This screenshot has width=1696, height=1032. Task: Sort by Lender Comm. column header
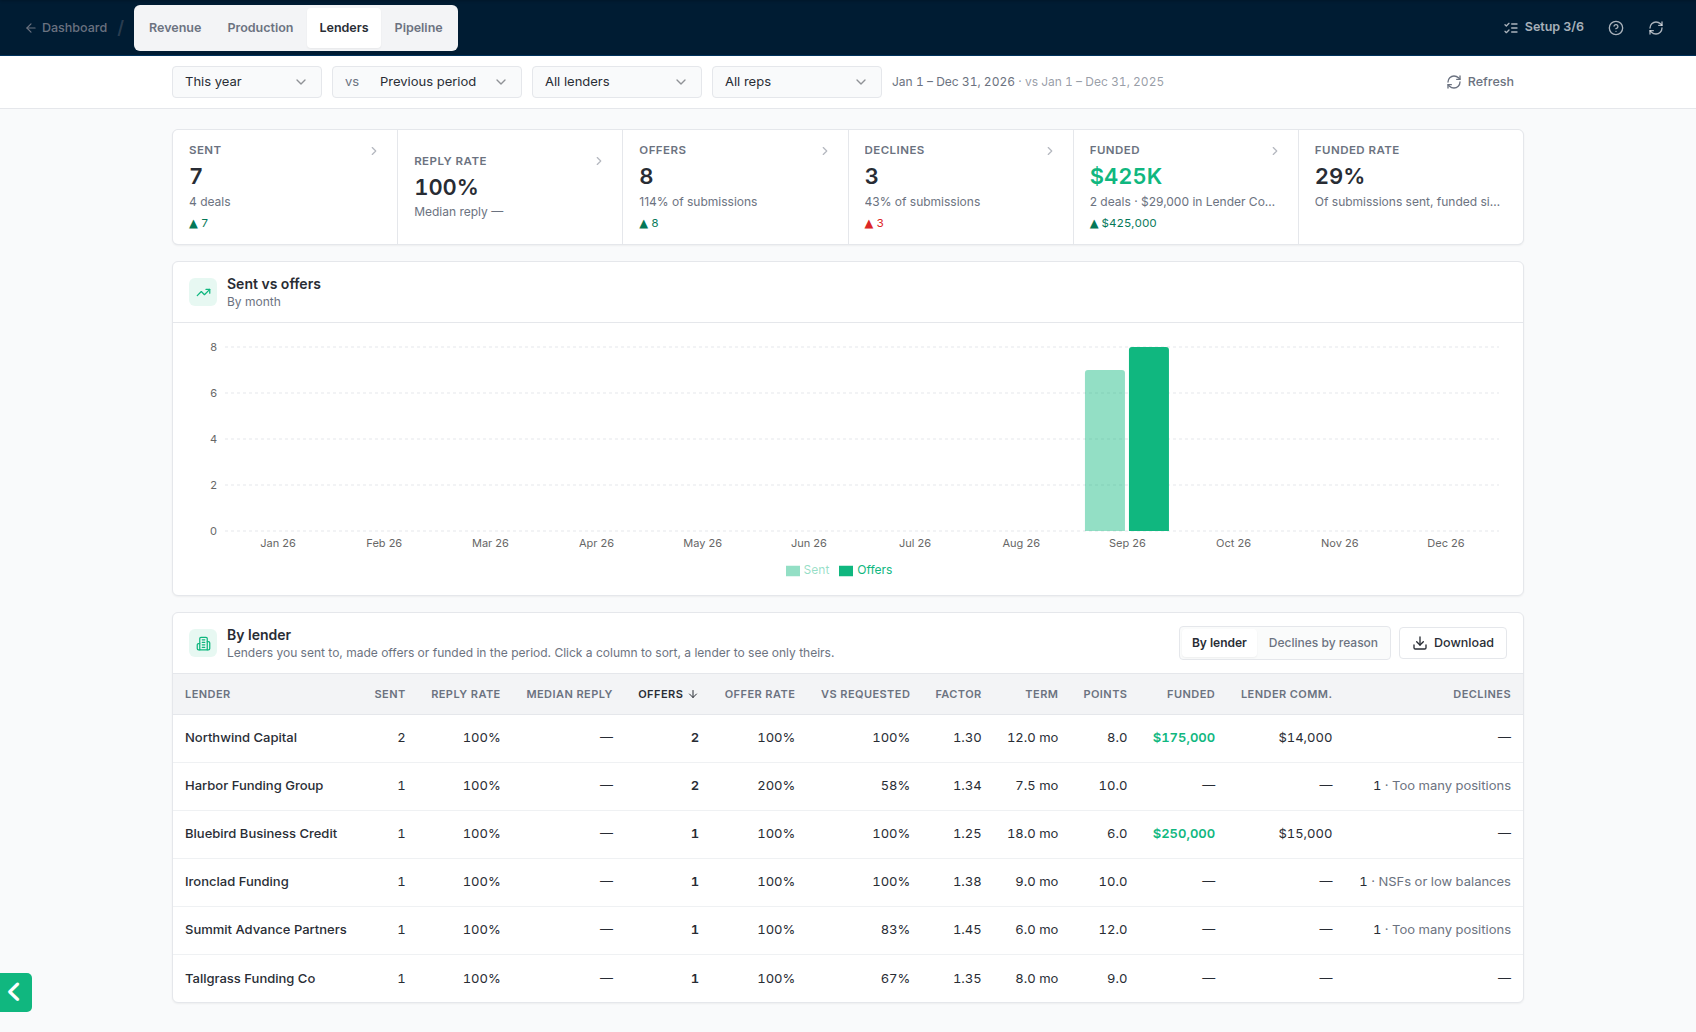[1286, 694]
